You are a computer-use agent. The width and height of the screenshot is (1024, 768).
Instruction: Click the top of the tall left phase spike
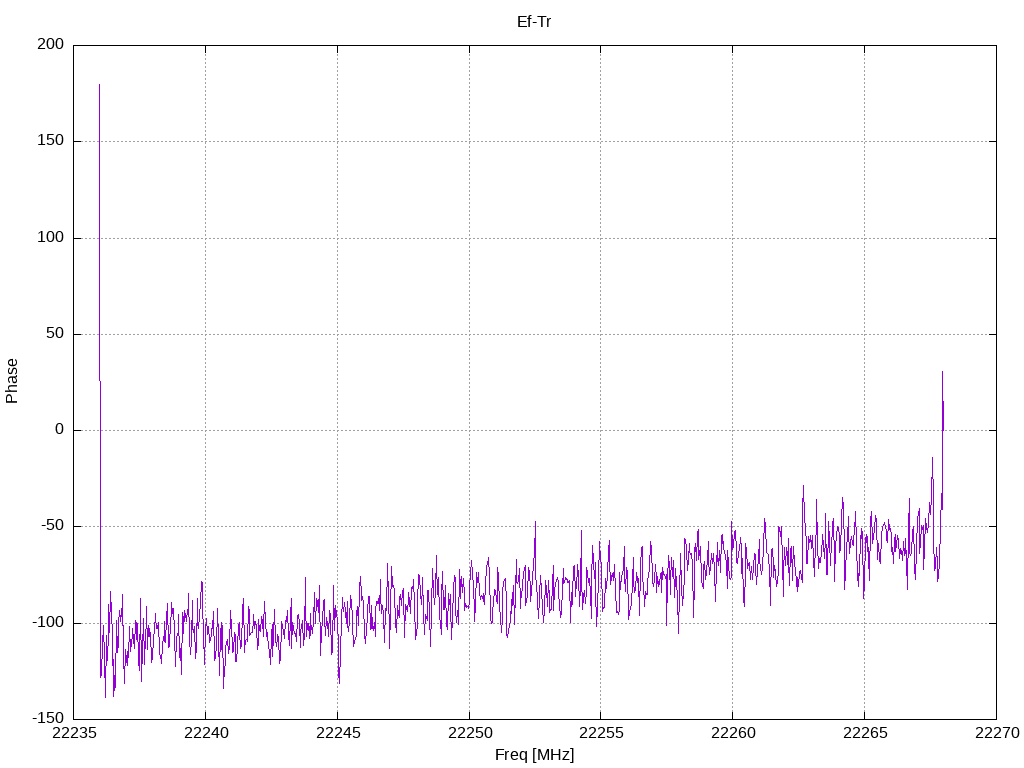(x=99, y=85)
